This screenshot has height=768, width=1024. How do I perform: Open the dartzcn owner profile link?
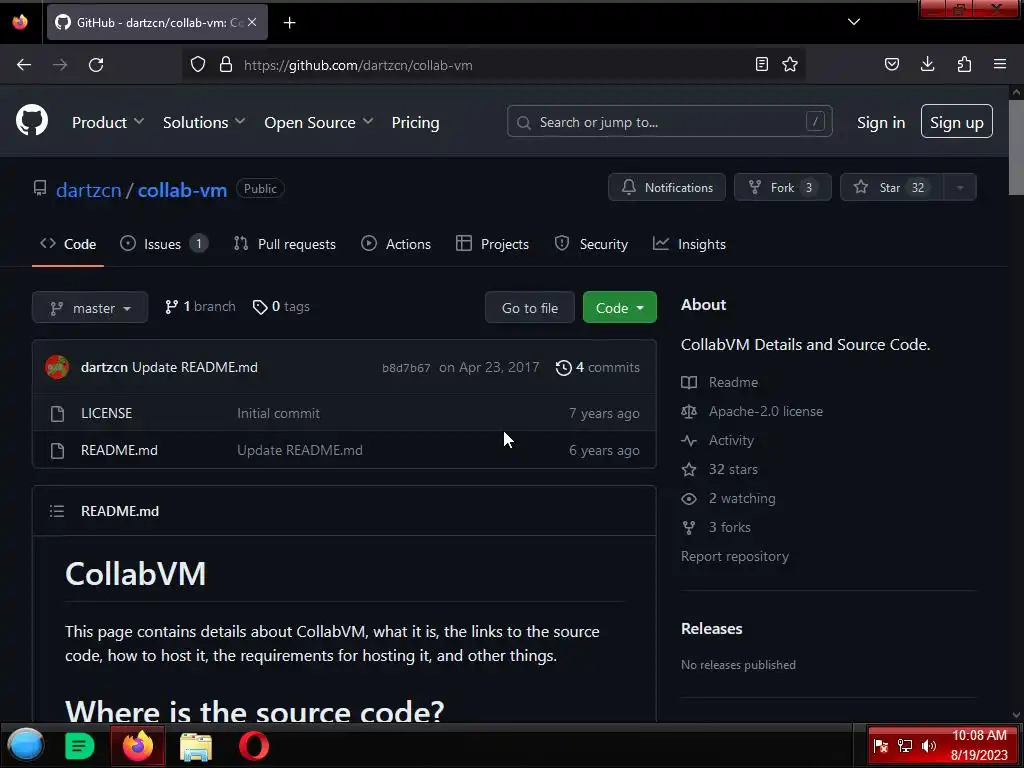point(89,190)
